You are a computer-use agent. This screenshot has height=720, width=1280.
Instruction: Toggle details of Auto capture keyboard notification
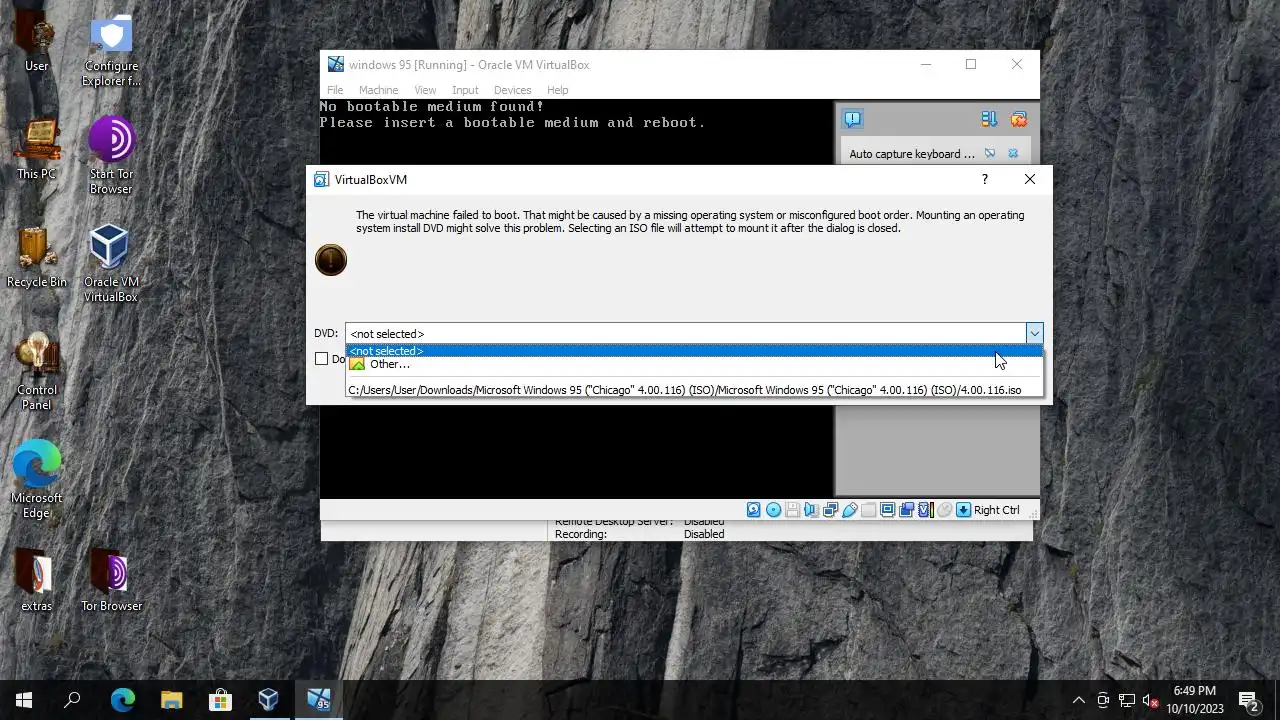click(x=989, y=154)
